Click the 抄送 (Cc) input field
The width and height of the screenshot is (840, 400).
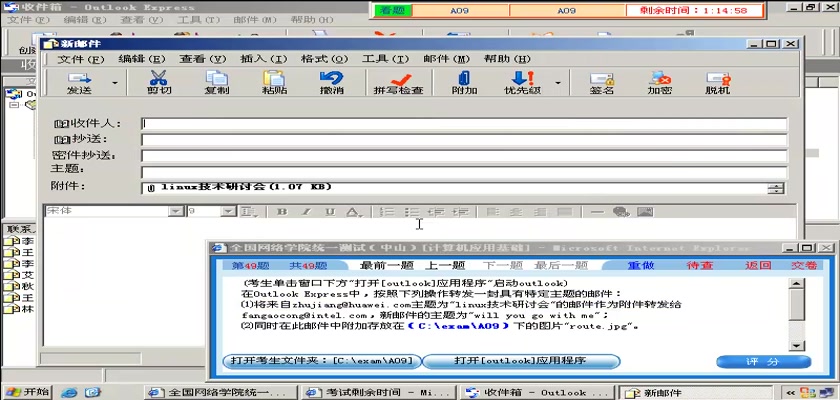464,140
